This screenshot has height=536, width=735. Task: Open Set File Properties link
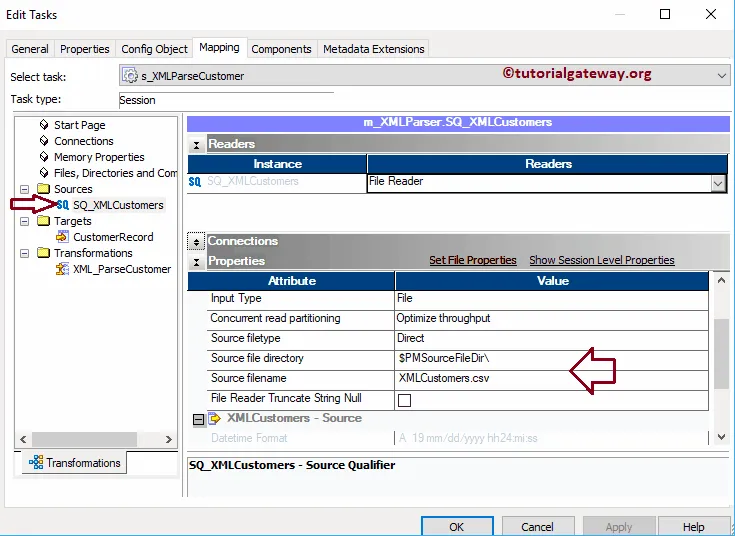click(472, 260)
